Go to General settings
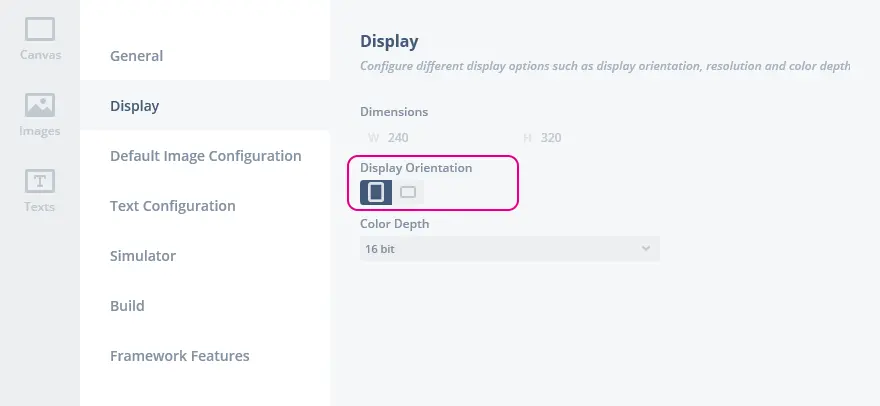 136,56
